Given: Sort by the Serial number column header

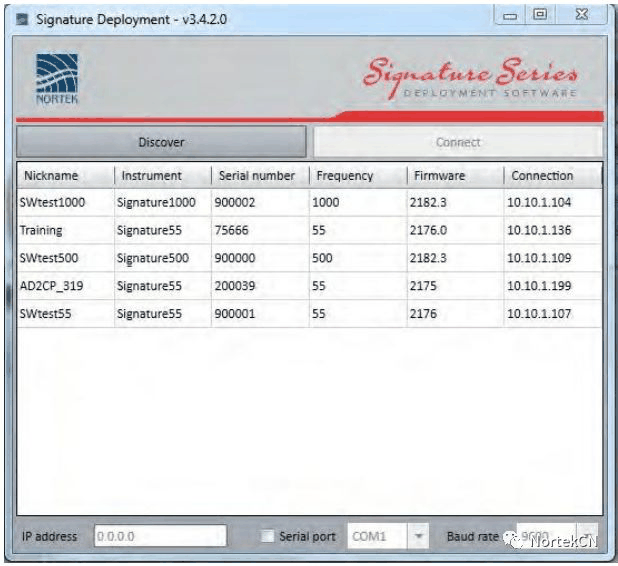Looking at the screenshot, I should point(257,176).
